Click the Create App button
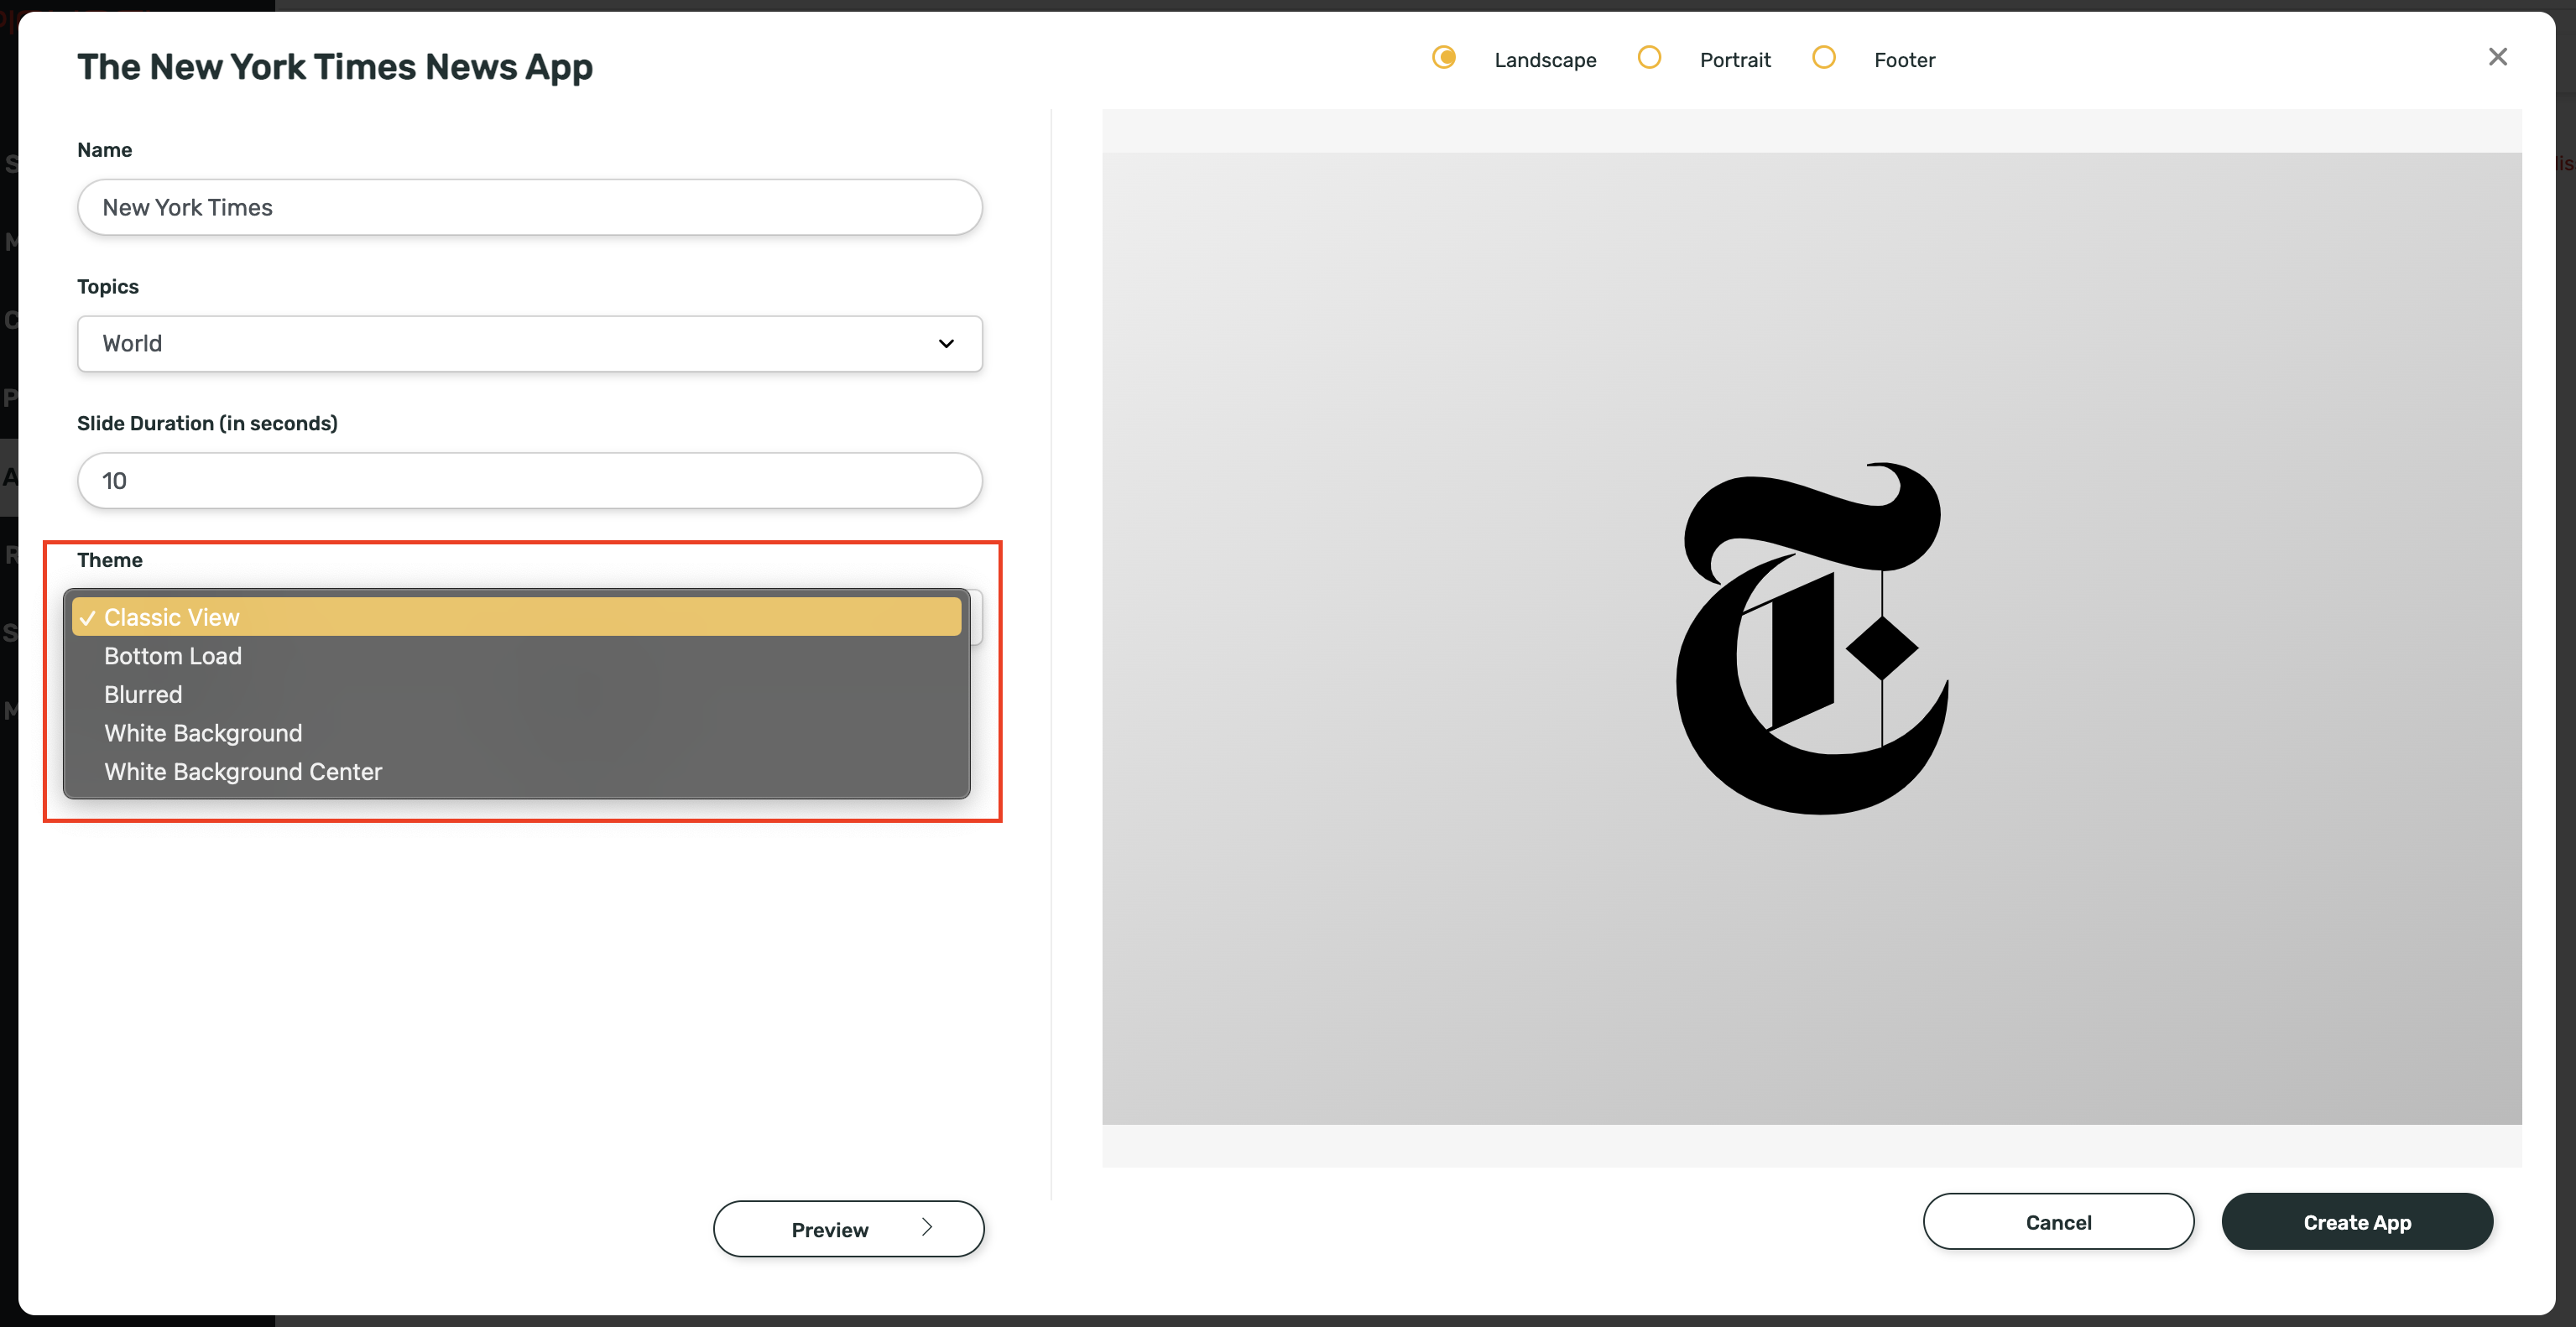The image size is (2576, 1327). pos(2357,1222)
